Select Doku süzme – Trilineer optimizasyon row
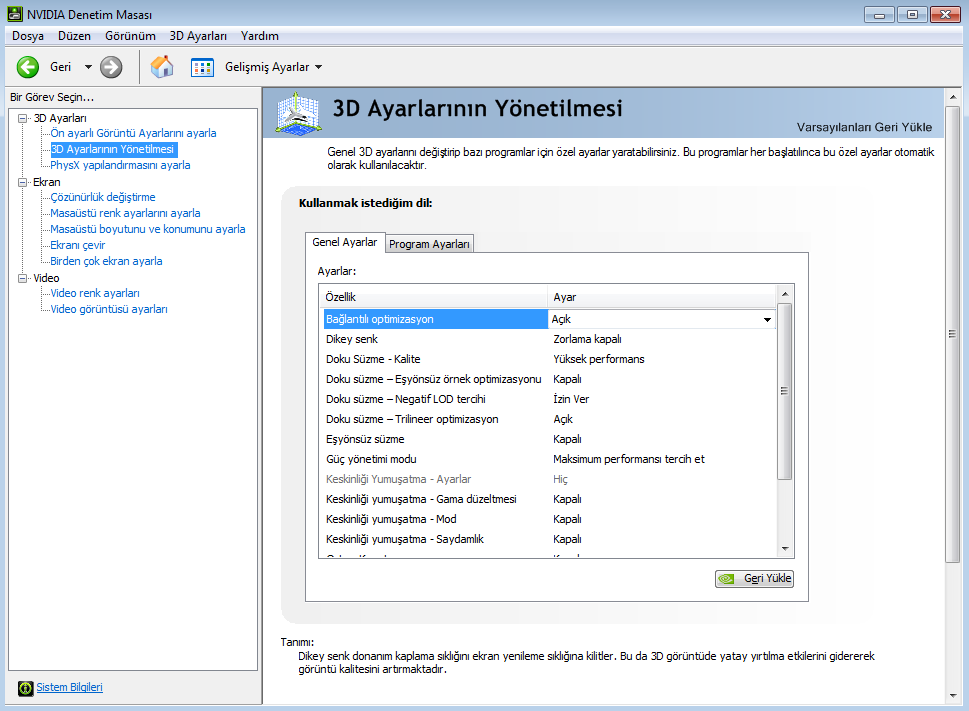The height and width of the screenshot is (711, 969). click(549, 419)
